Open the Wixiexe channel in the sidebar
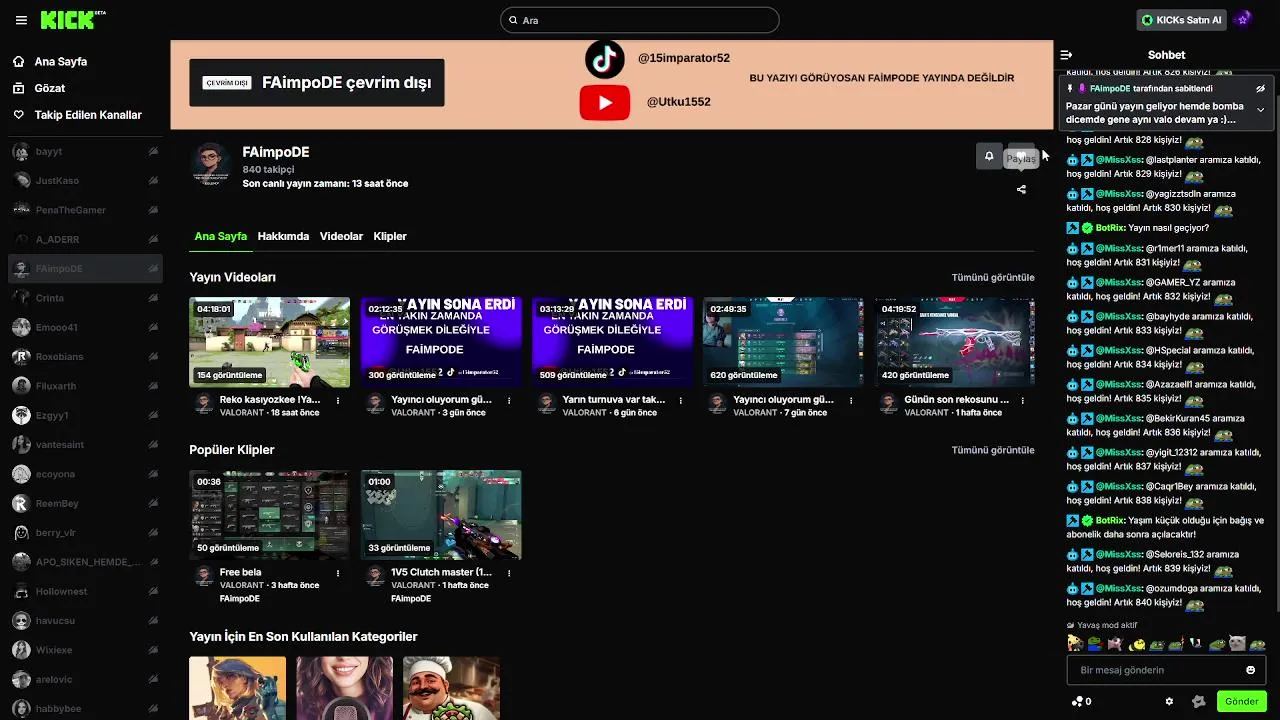Image resolution: width=1280 pixels, height=720 pixels. click(85, 650)
